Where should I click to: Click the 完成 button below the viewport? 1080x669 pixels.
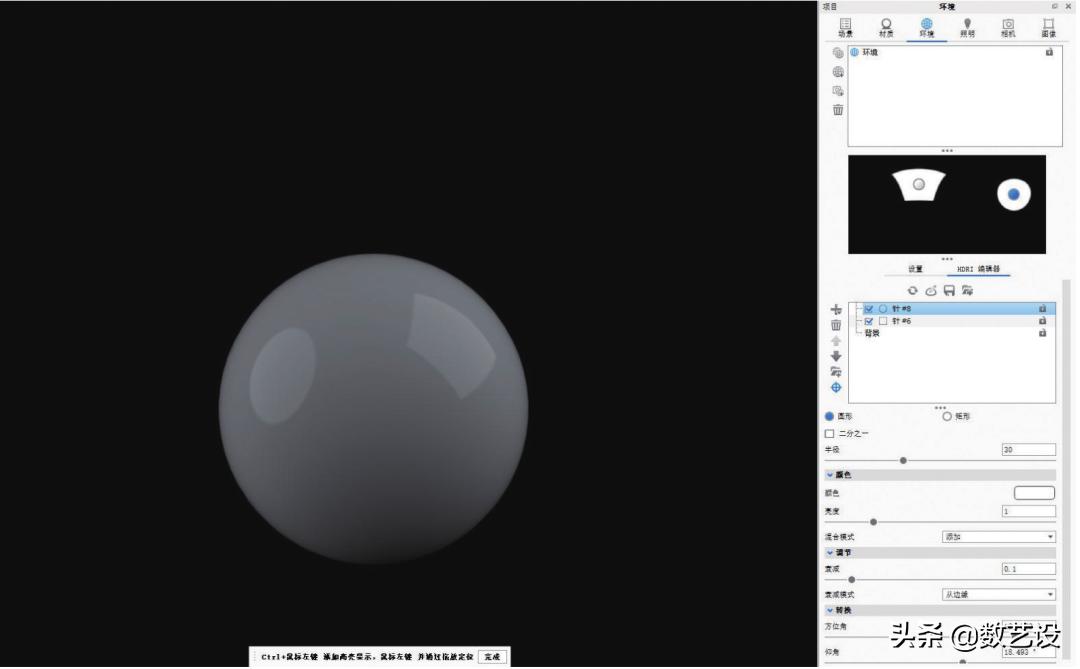(491, 657)
